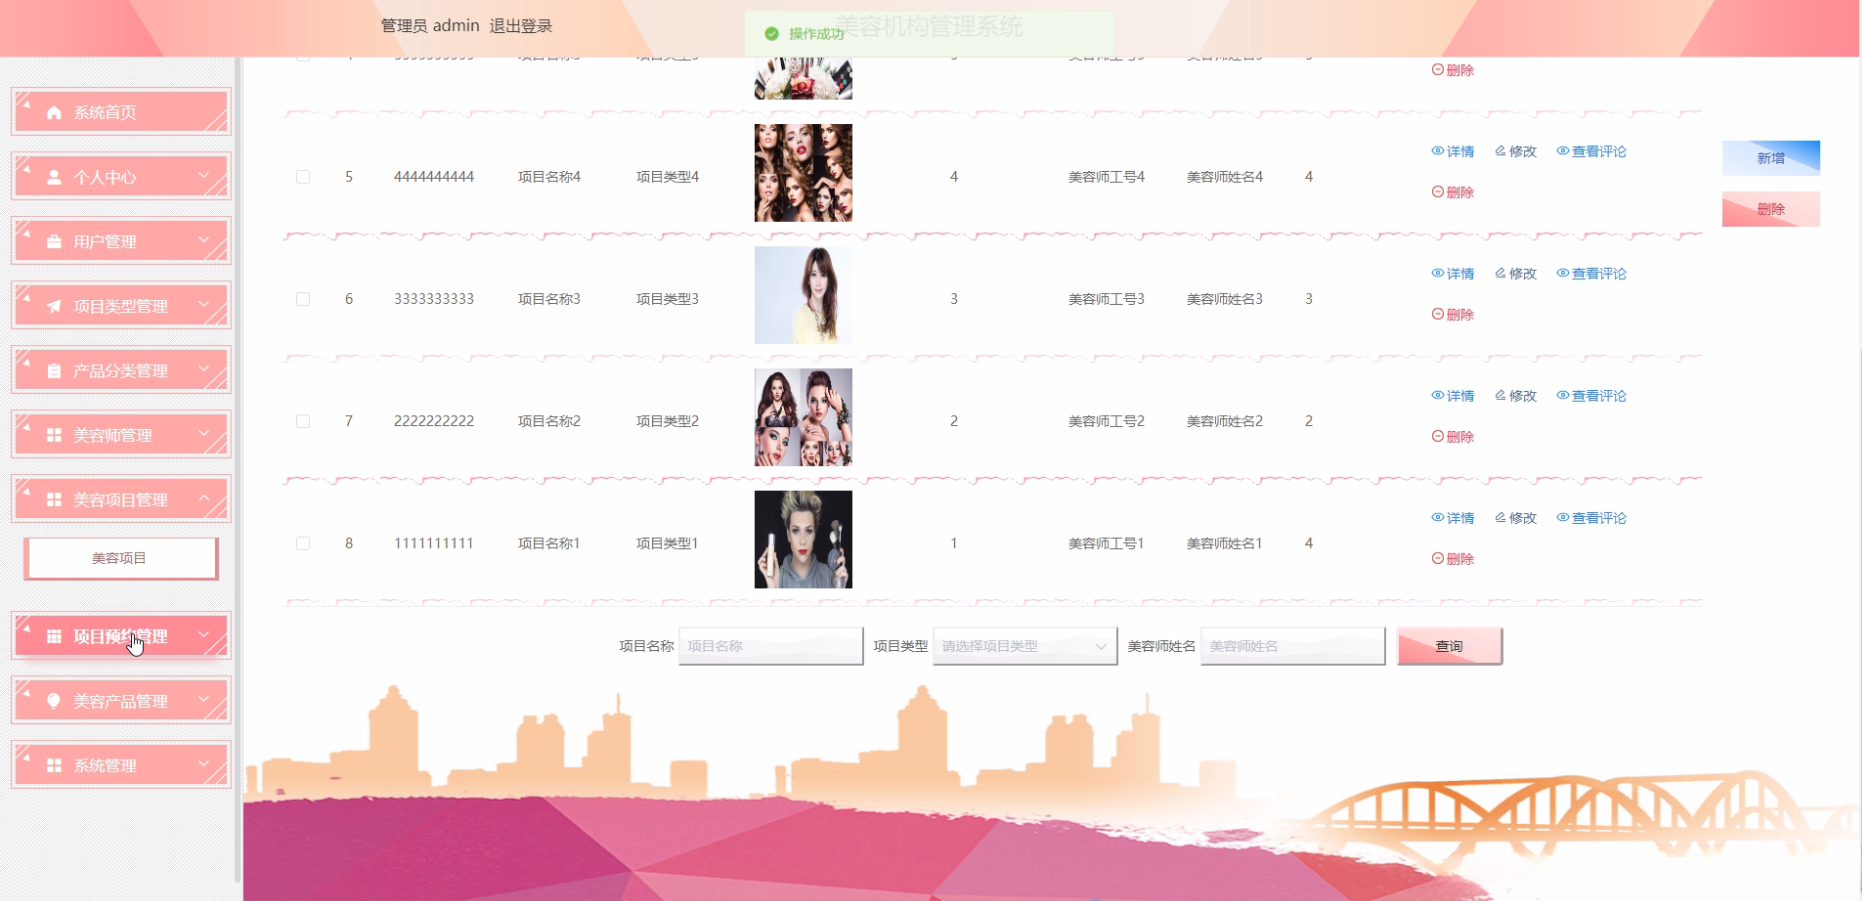Click the 项目类型4 cell
Image resolution: width=1862 pixels, height=901 pixels.
click(x=667, y=177)
